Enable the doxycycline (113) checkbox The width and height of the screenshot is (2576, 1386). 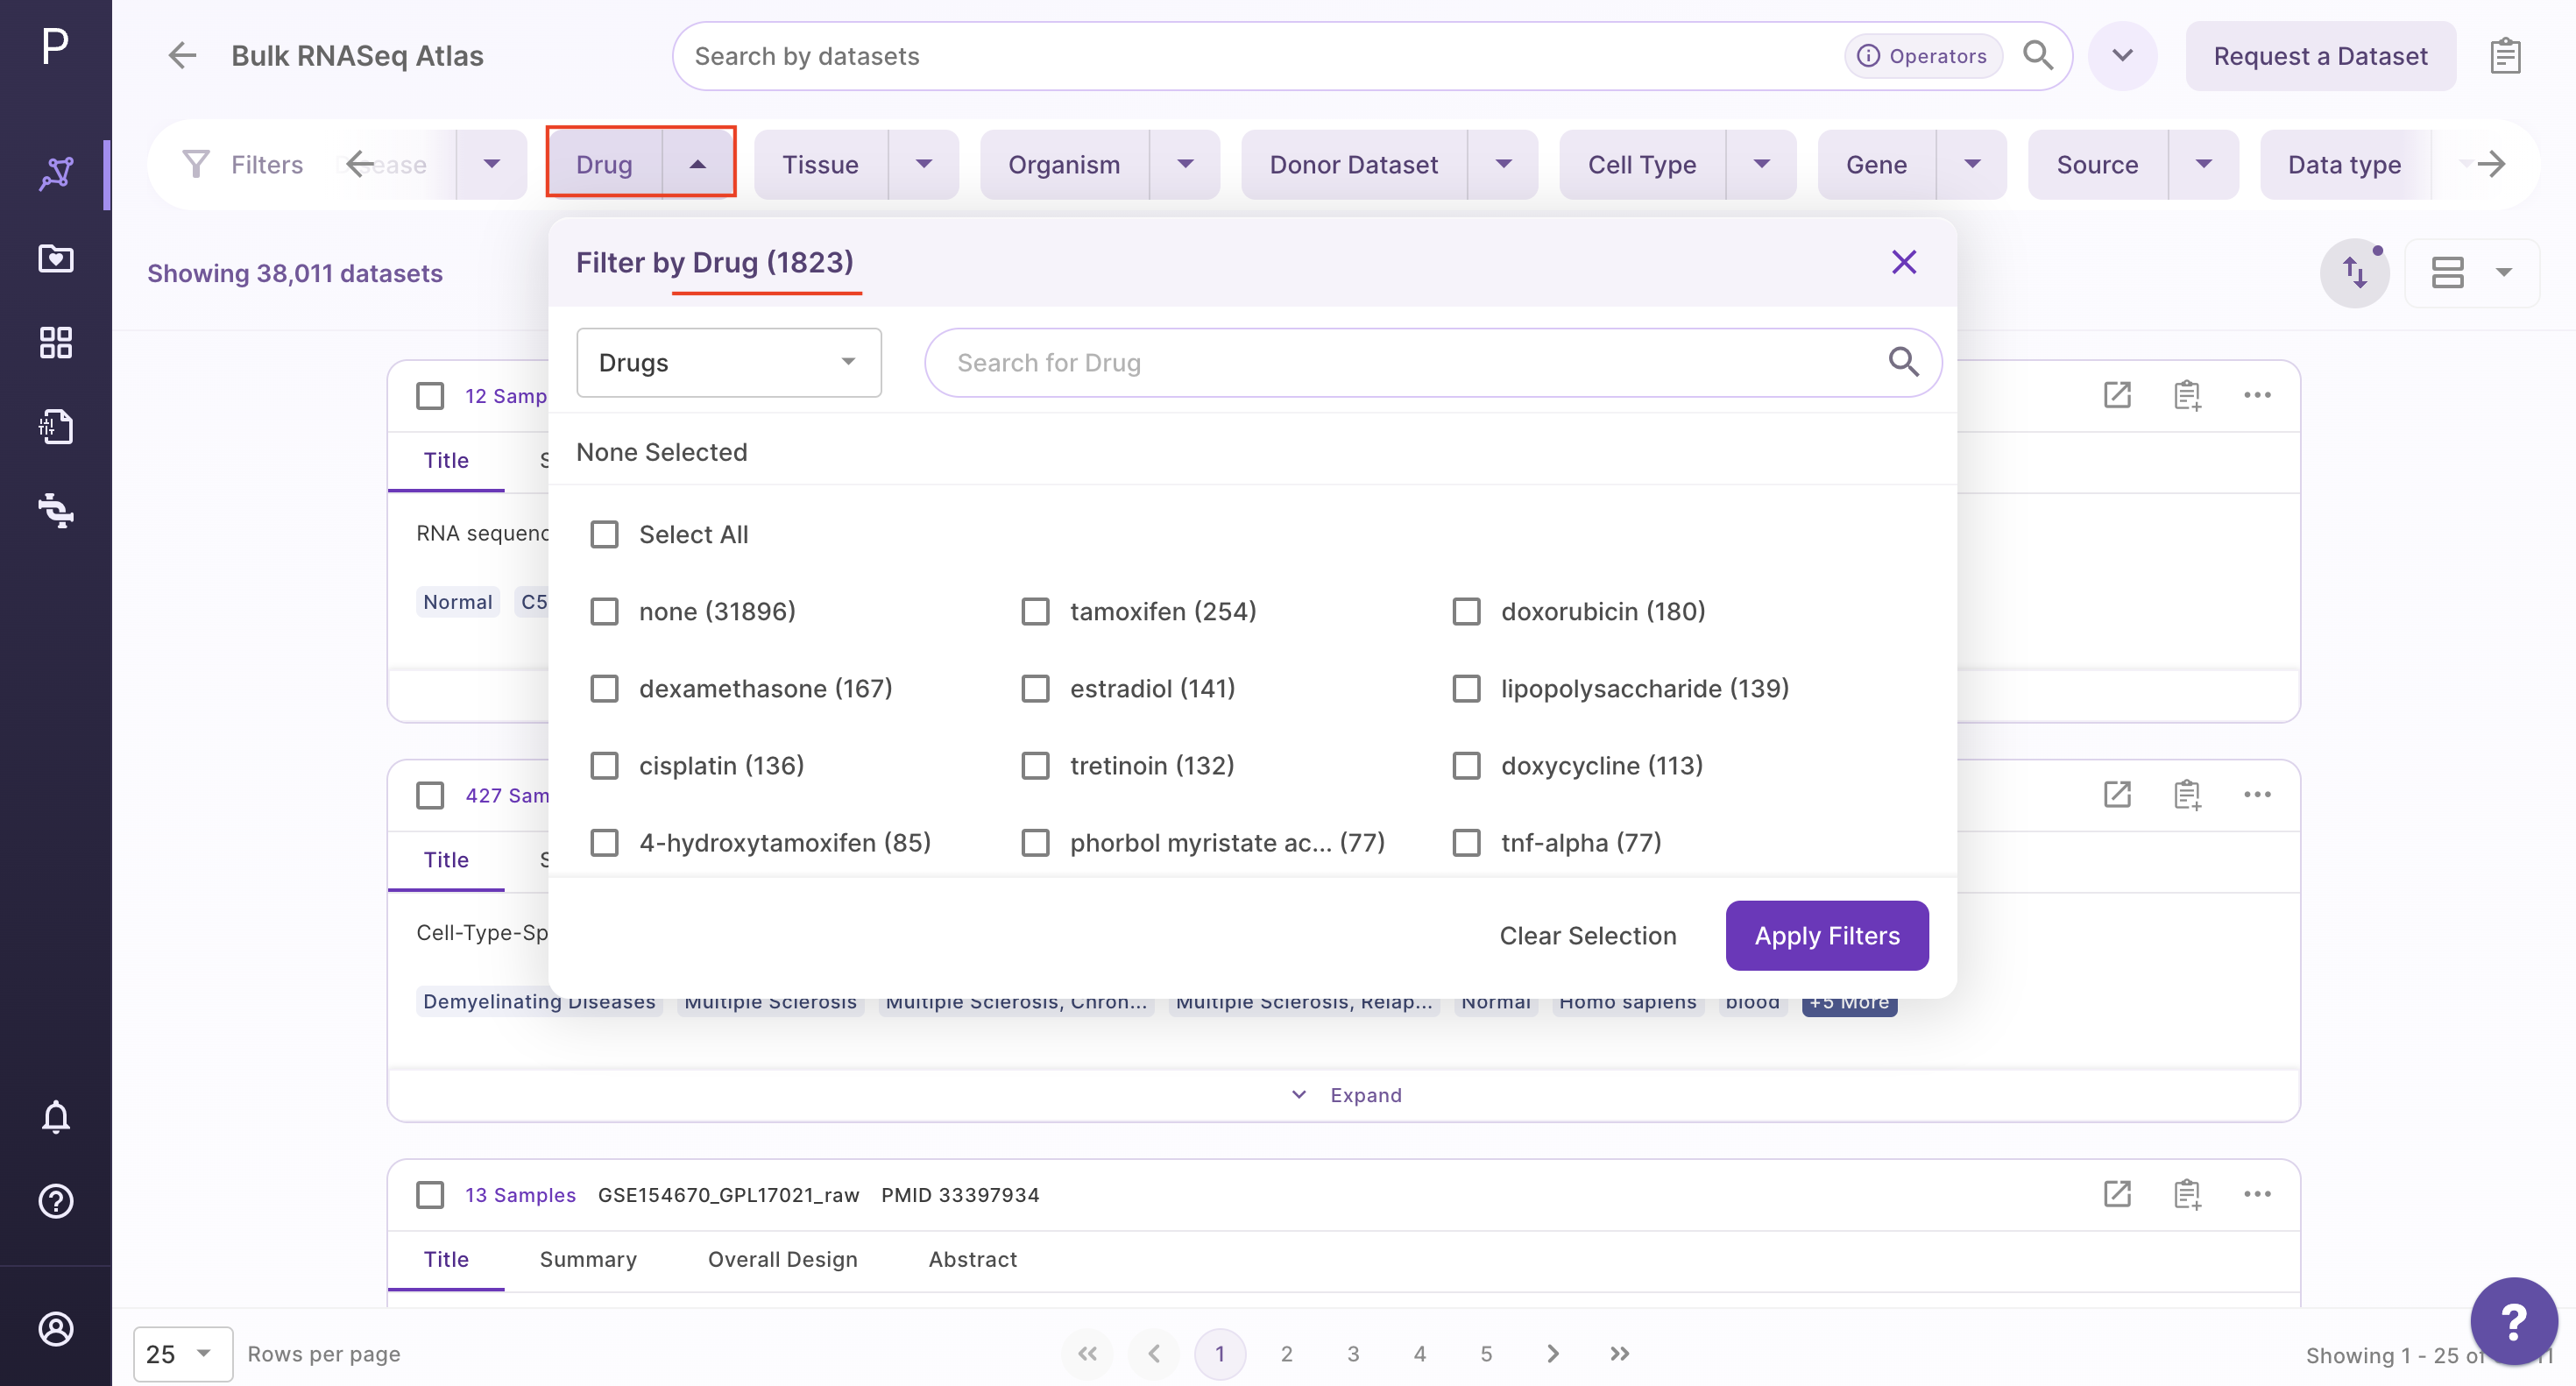tap(1466, 765)
